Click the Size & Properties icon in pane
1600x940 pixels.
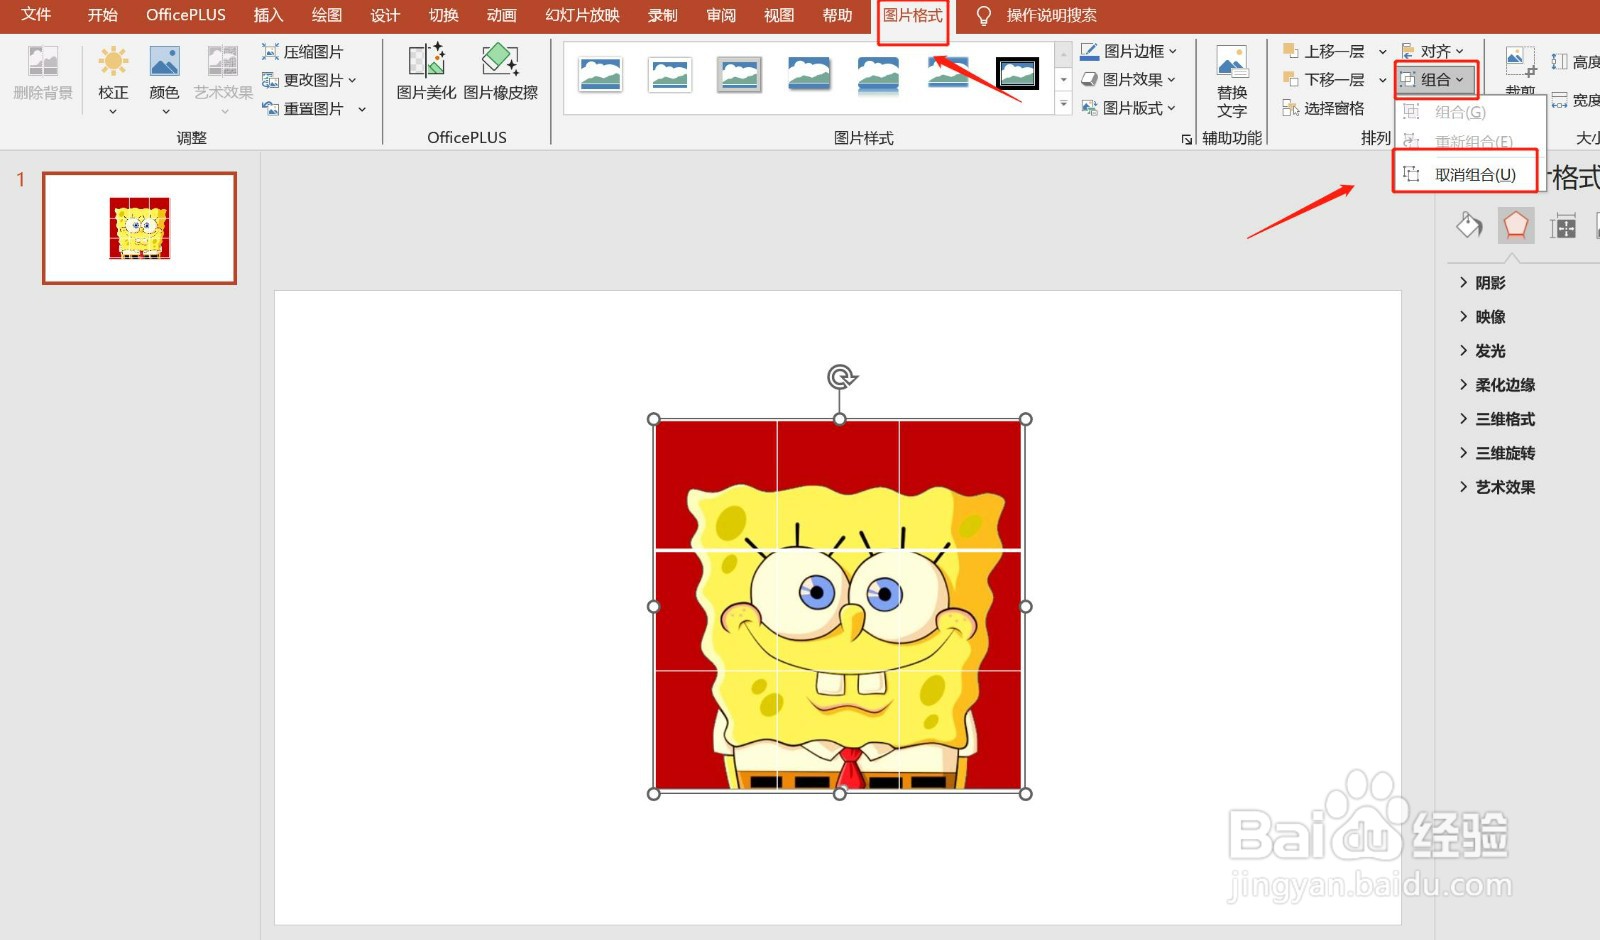click(1563, 225)
